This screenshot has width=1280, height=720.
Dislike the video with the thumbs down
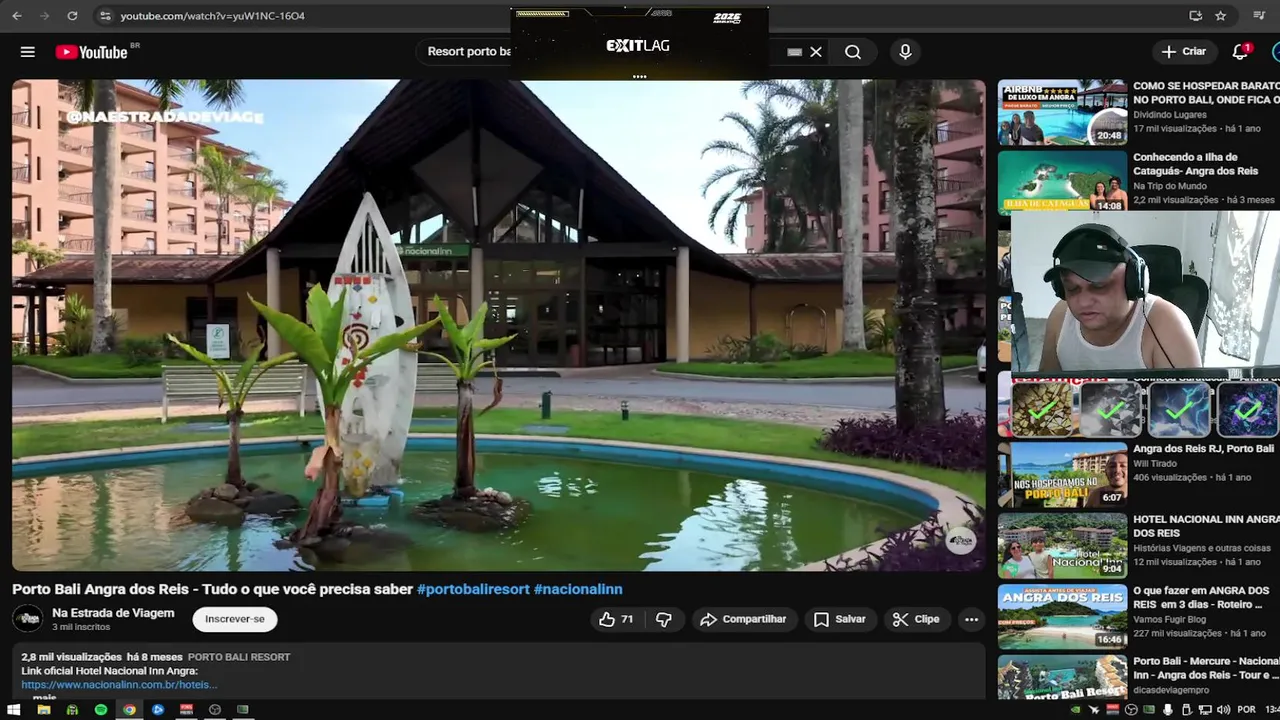(664, 619)
